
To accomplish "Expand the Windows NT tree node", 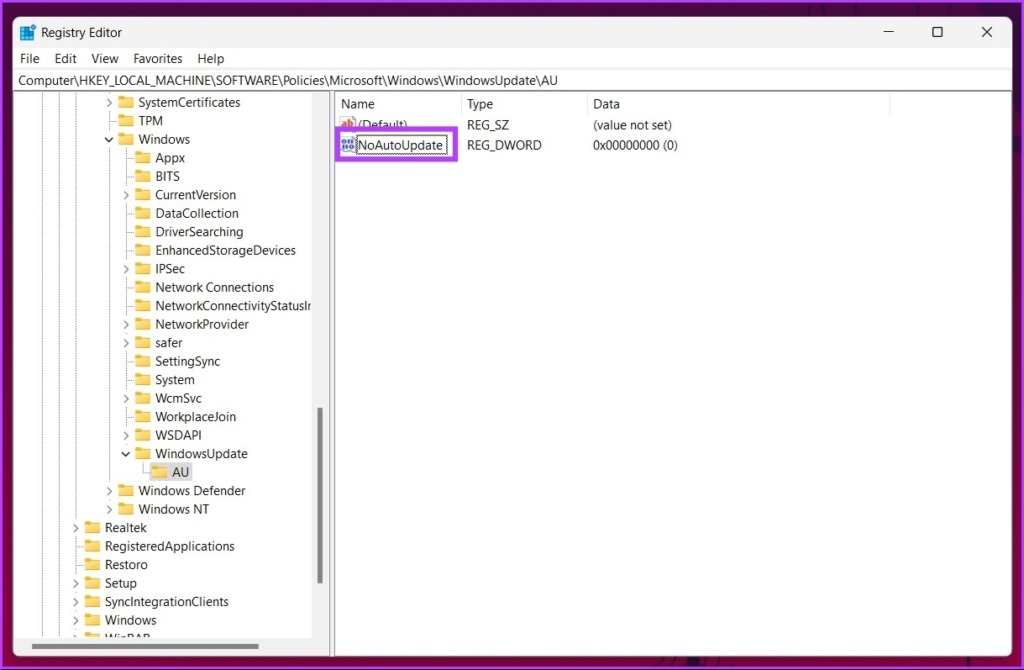I will point(109,509).
